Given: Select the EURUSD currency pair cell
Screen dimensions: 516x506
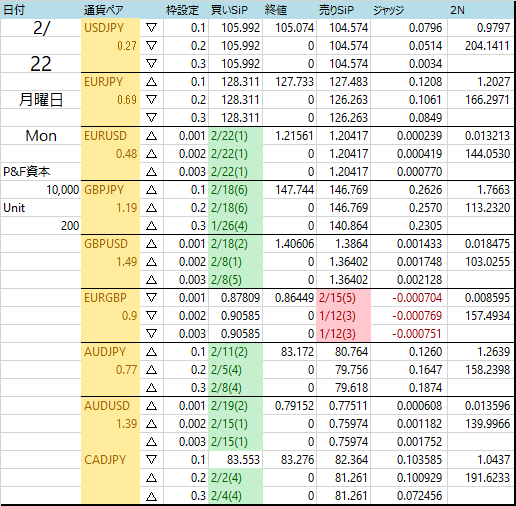Looking at the screenshot, I should (x=110, y=136).
